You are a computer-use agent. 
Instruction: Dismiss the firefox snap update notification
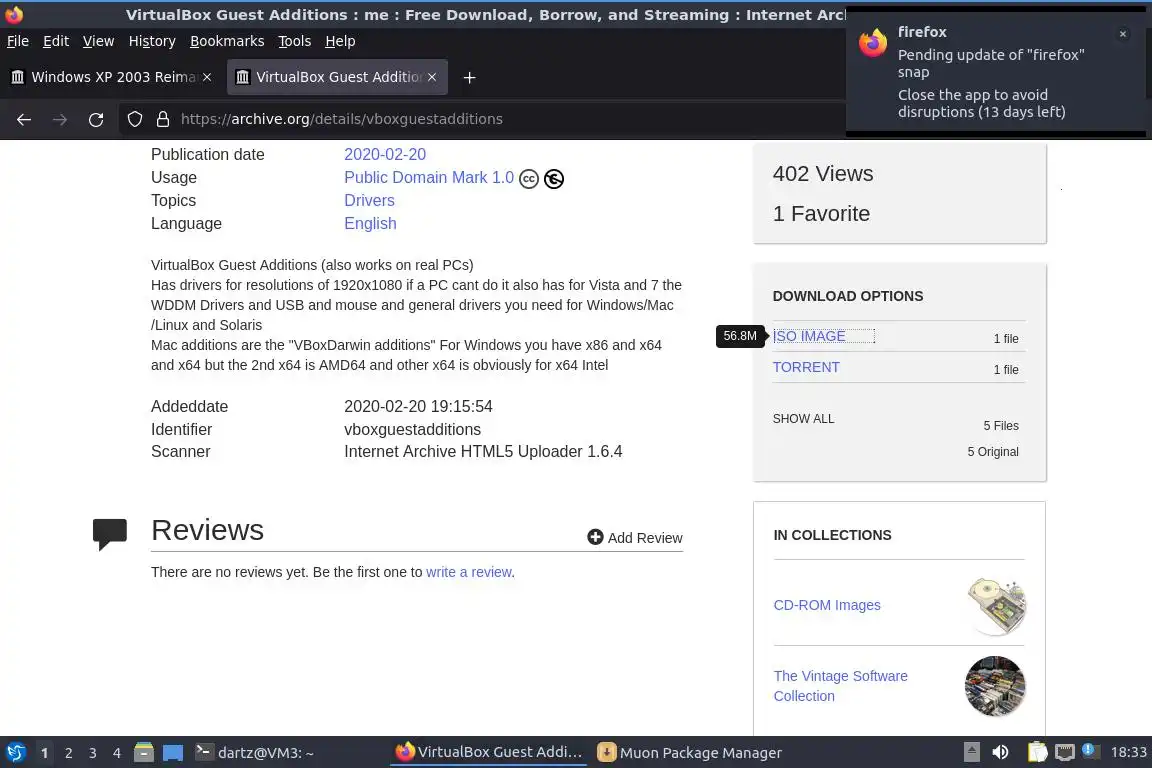[x=1123, y=34]
